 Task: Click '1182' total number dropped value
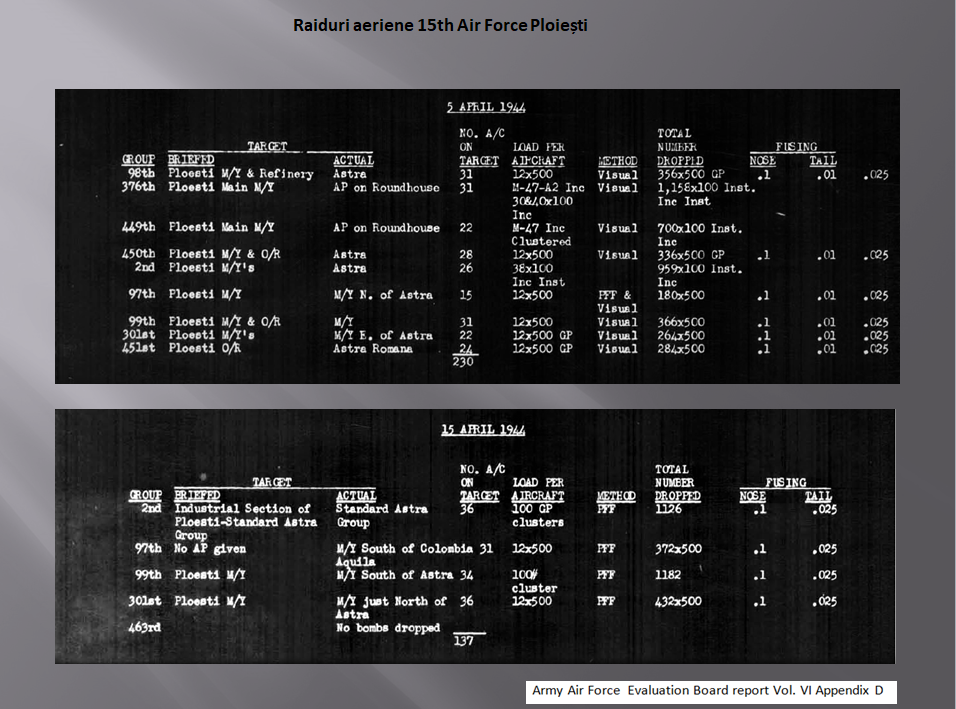click(668, 574)
